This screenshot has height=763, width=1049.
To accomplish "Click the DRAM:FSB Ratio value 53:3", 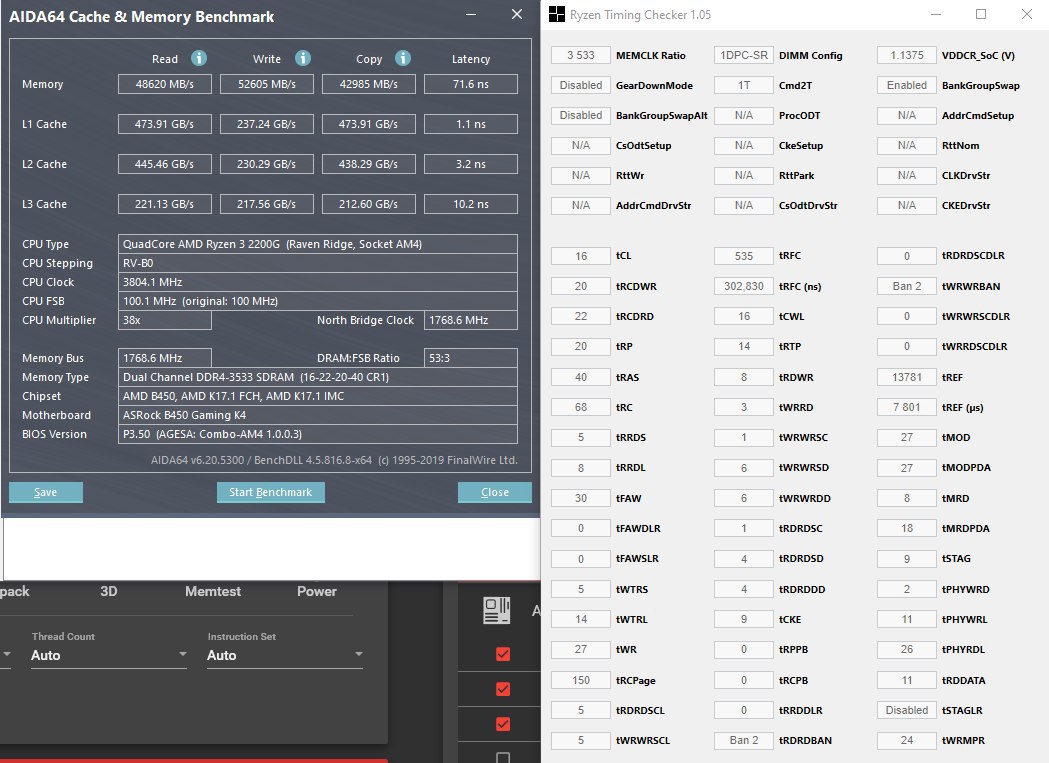I will pos(471,358).
